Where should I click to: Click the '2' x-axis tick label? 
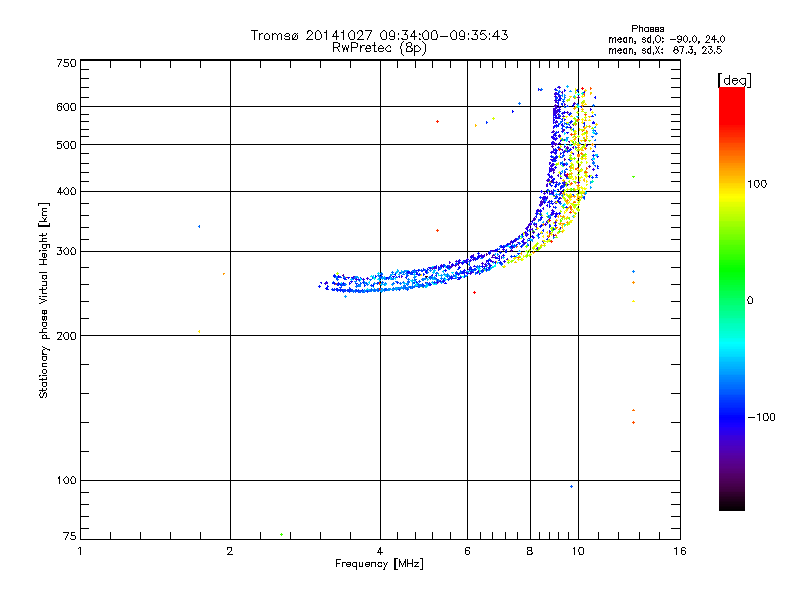tap(230, 551)
